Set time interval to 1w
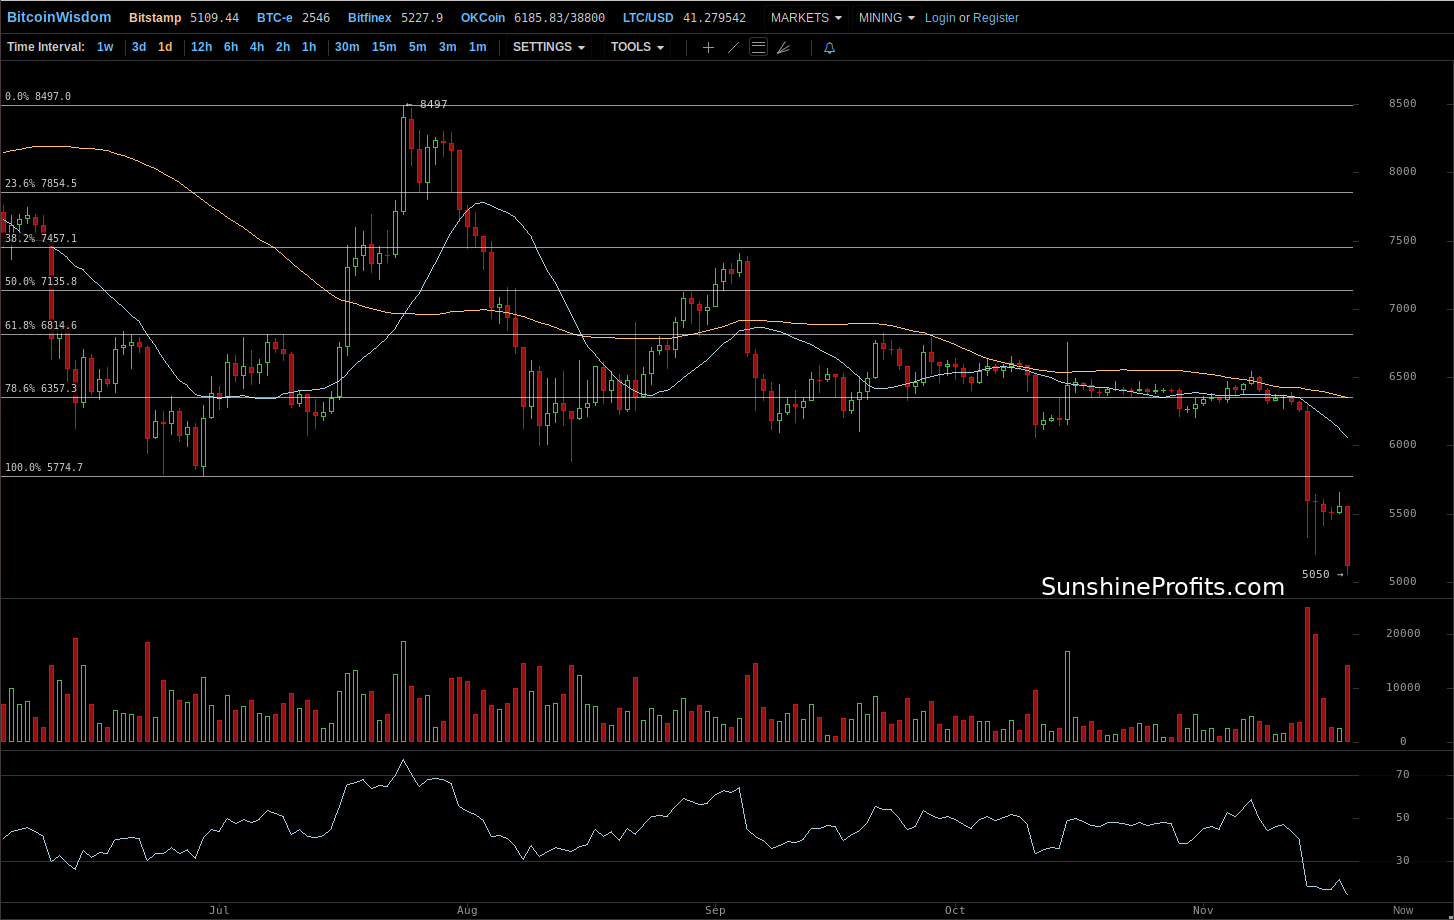1454x920 pixels. 105,47
